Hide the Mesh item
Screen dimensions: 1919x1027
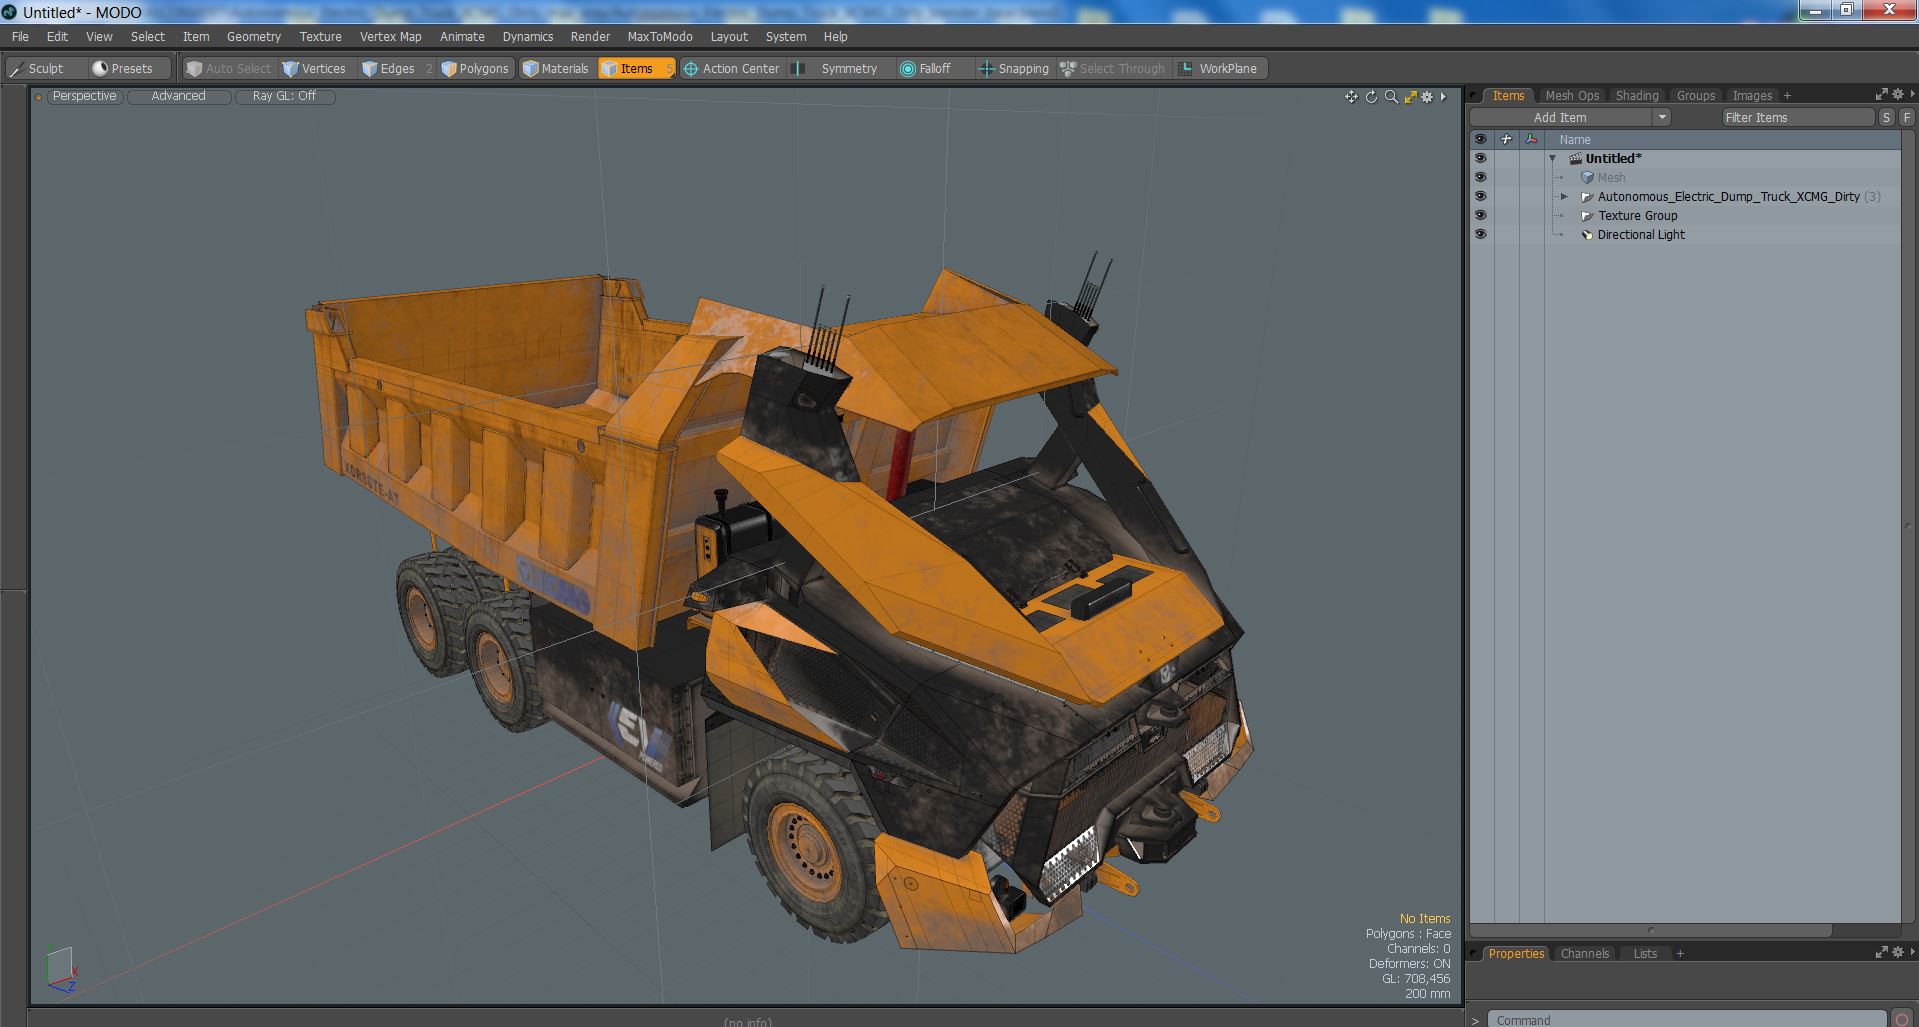coord(1480,177)
